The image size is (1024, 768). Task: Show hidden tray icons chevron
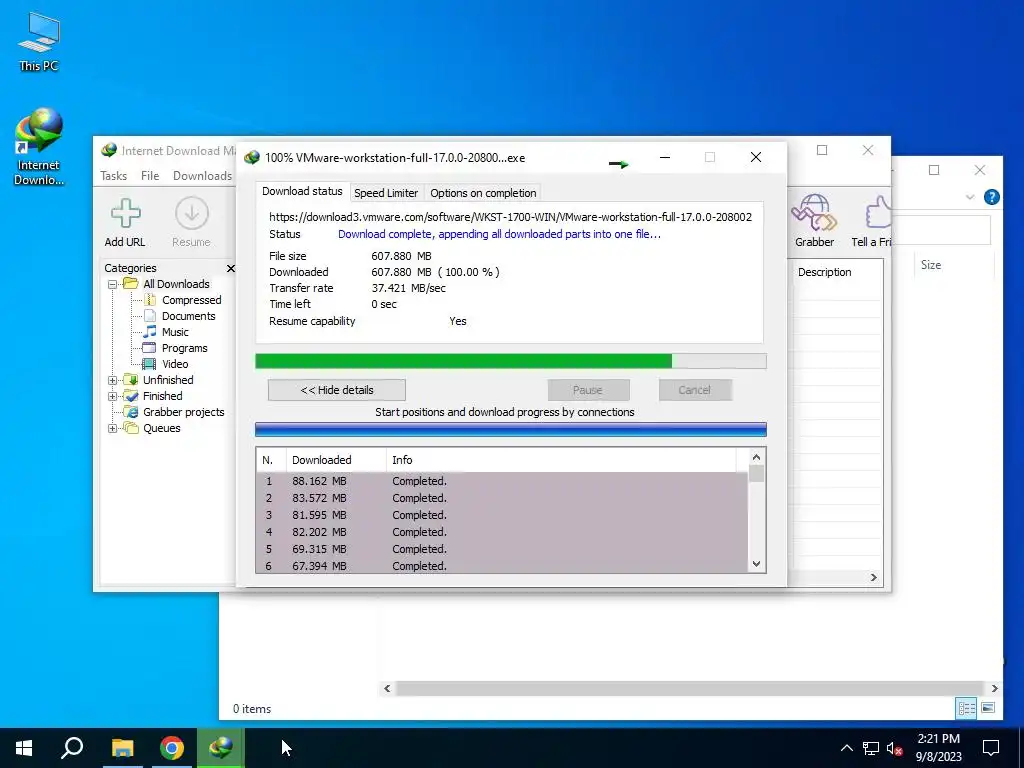[846, 748]
